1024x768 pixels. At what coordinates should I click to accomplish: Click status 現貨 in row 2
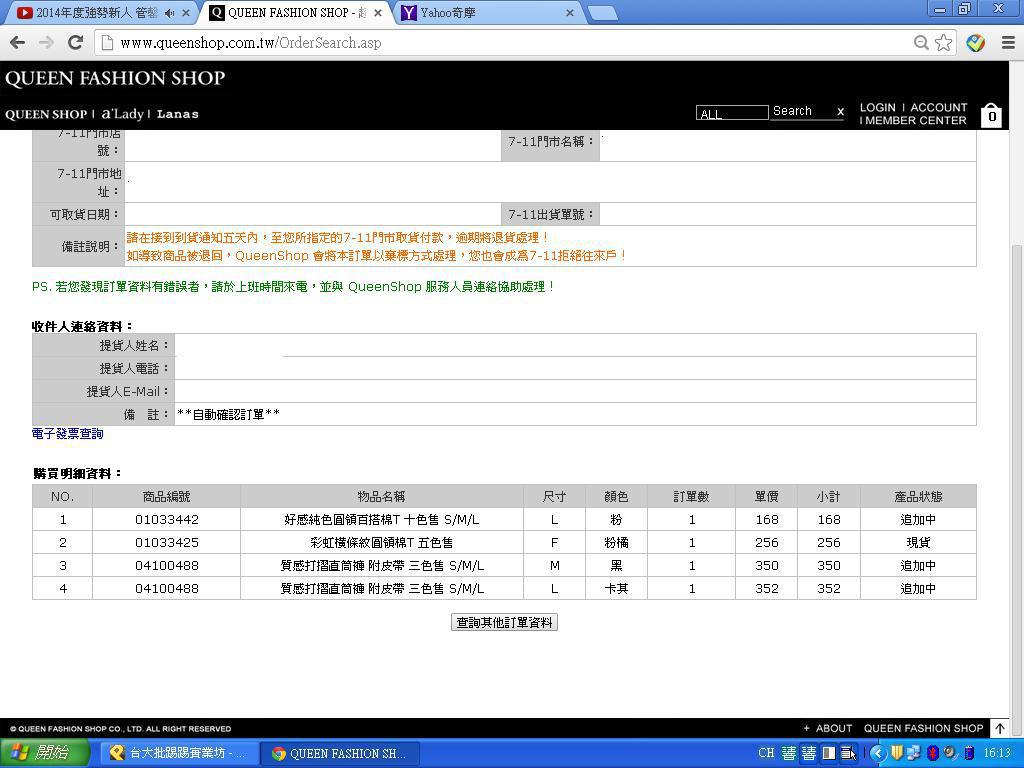coord(918,543)
